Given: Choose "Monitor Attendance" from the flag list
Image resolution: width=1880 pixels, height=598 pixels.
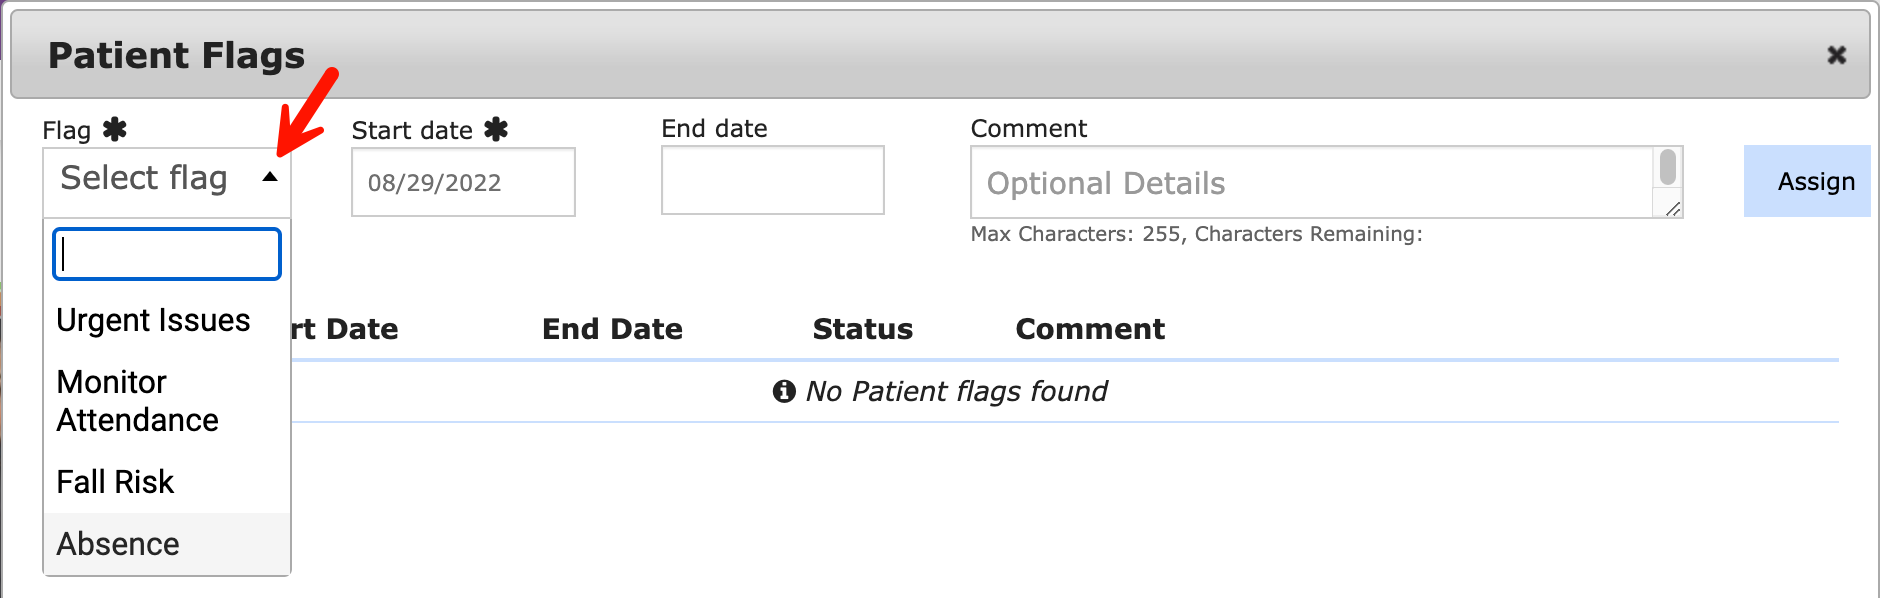Looking at the screenshot, I should coord(138,400).
